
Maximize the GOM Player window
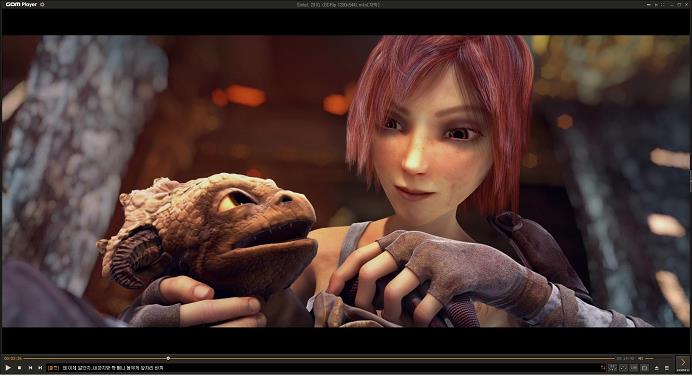point(679,4)
